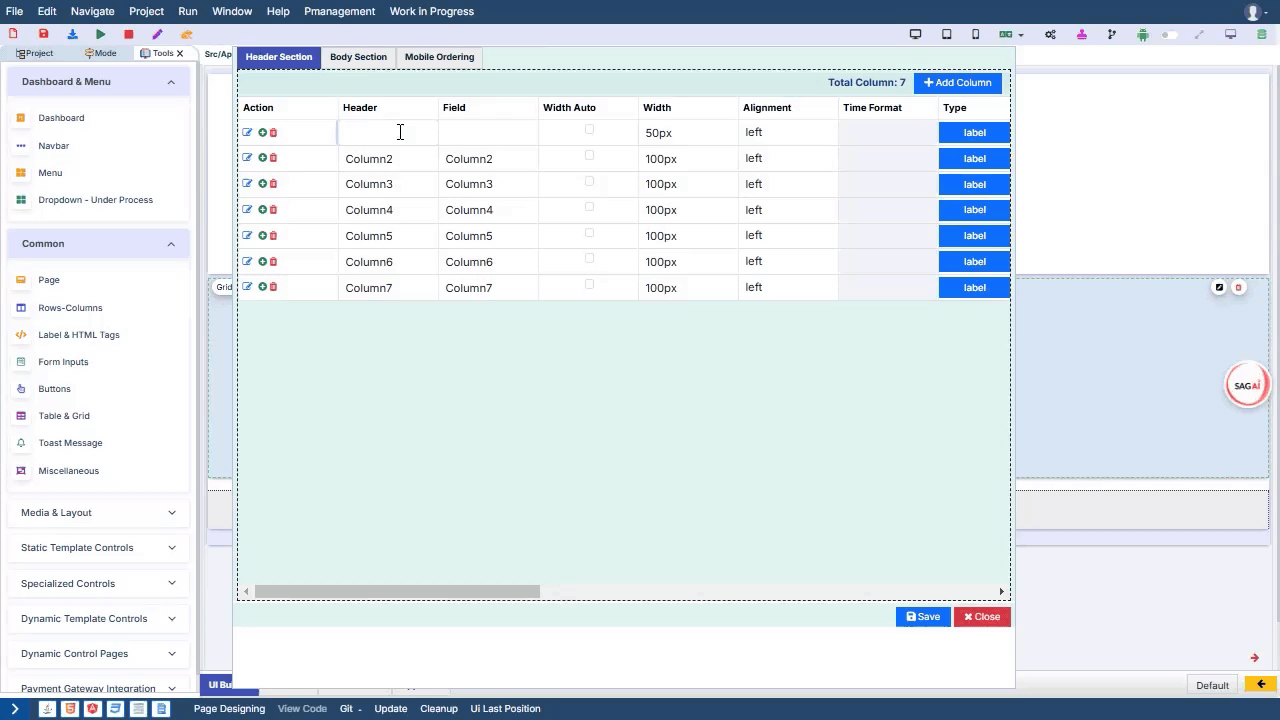Click the red delete icon on grid widget
This screenshot has width=1280, height=720.
[1238, 288]
